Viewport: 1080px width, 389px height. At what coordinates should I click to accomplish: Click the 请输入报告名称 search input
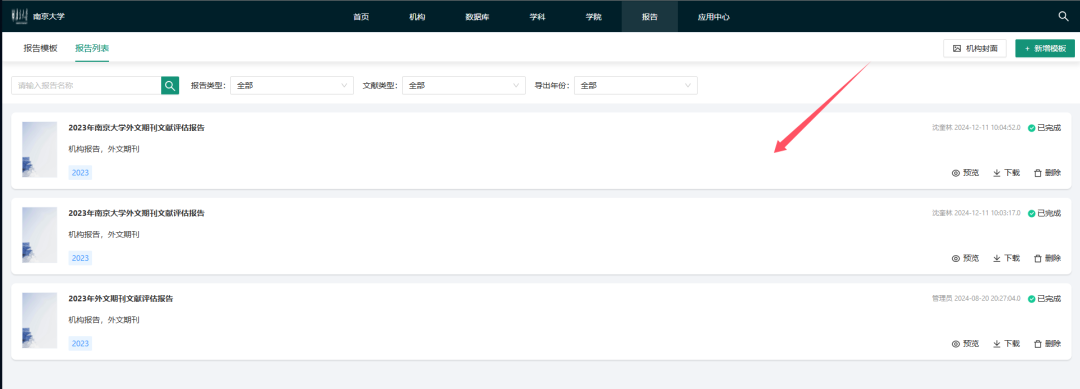86,85
